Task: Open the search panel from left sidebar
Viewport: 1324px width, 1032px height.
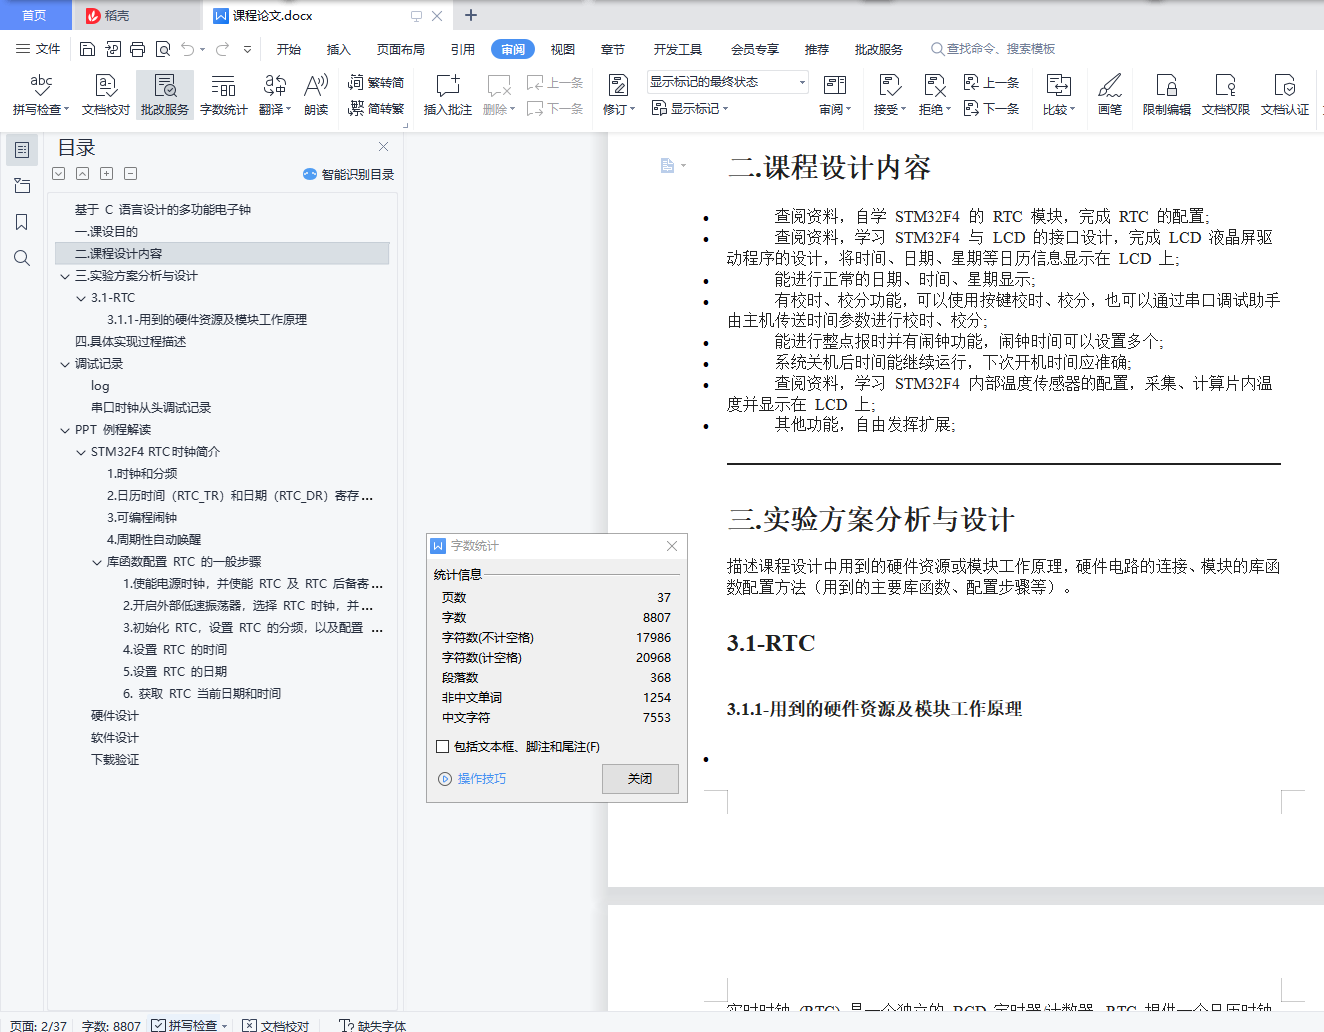Action: (22, 258)
